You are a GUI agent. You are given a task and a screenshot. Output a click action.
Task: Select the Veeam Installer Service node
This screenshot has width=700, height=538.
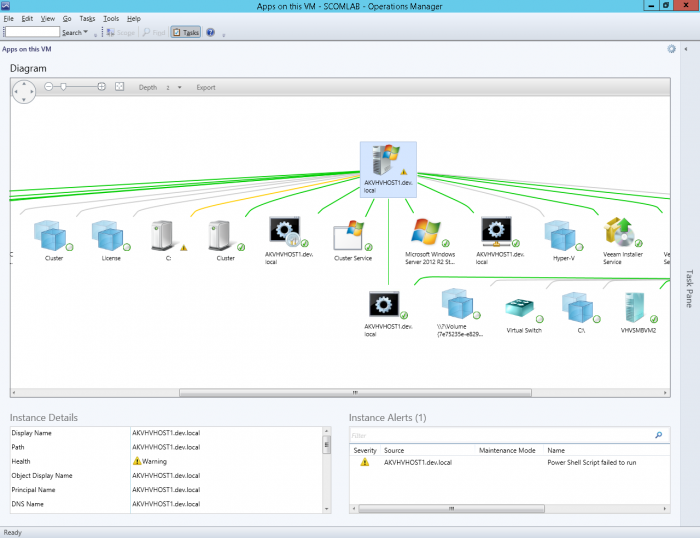pos(620,233)
